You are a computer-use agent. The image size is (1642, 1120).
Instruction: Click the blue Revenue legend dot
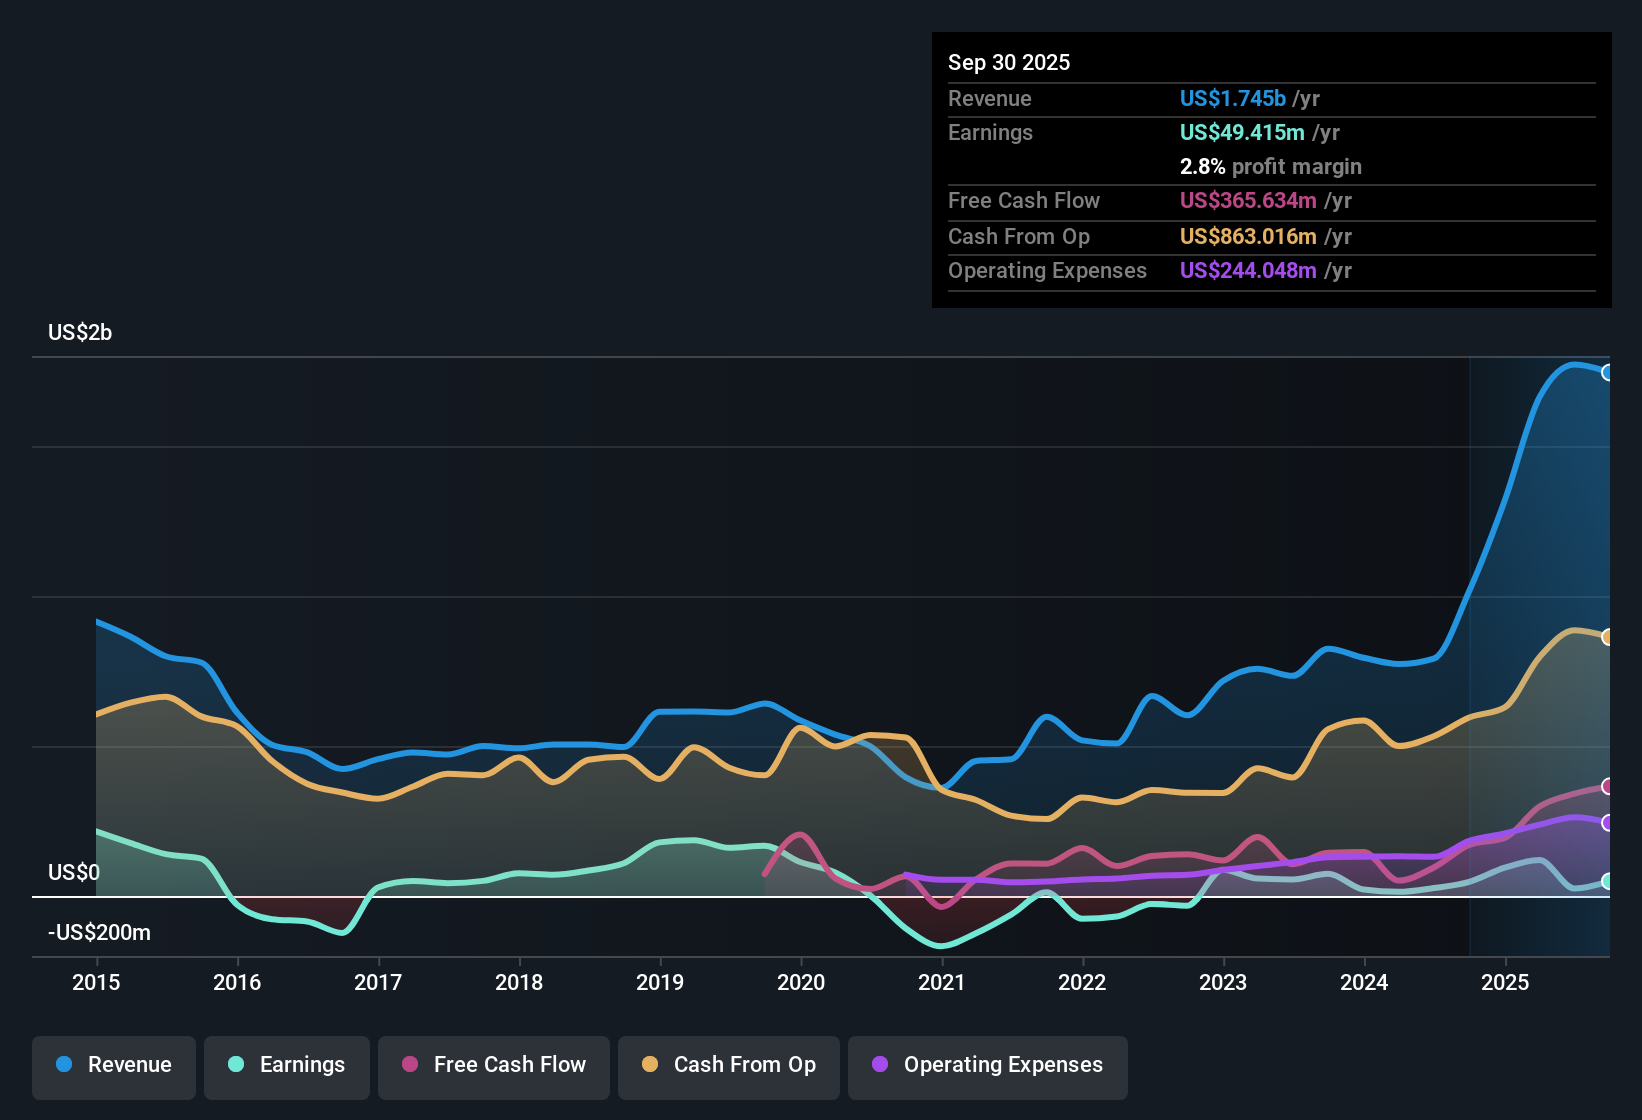(64, 1064)
